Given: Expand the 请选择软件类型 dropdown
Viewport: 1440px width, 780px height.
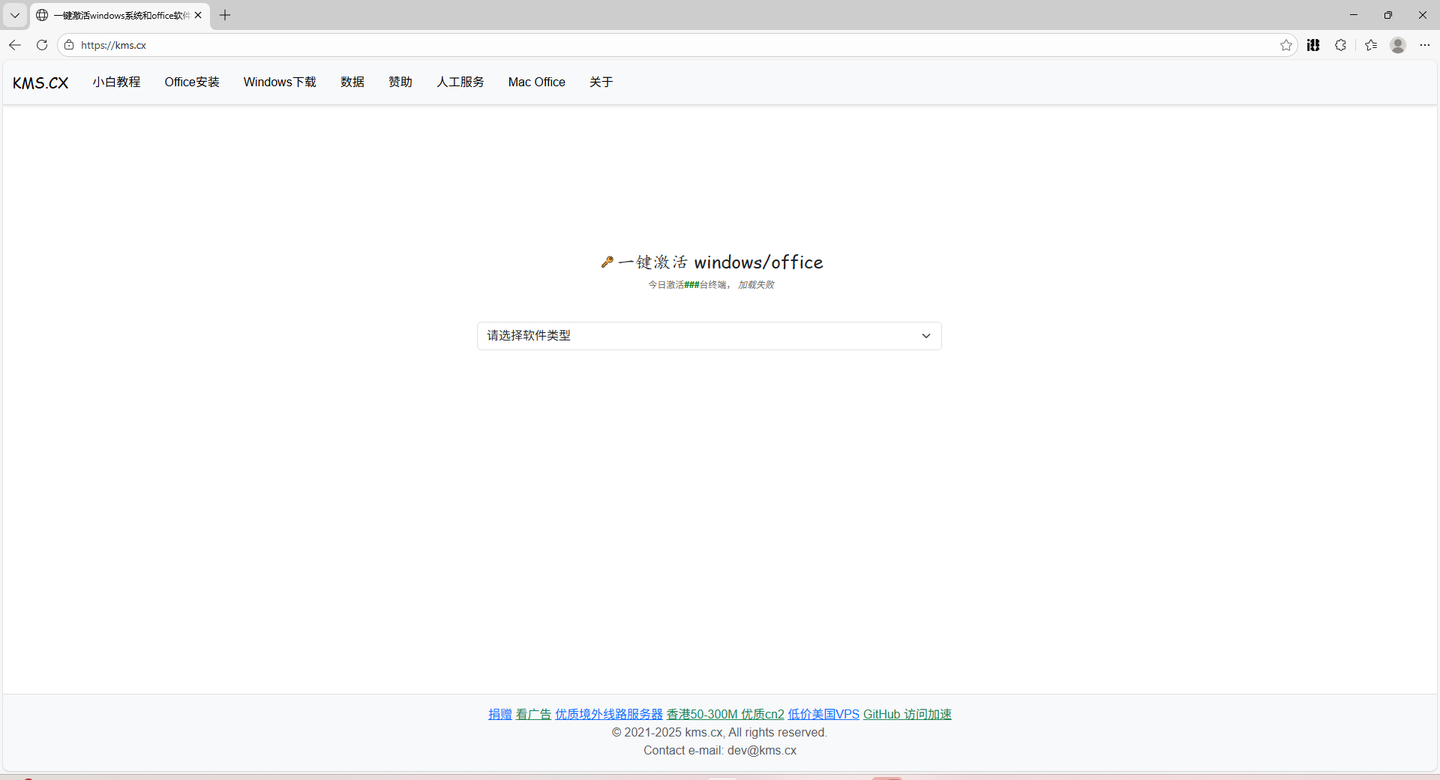Looking at the screenshot, I should (x=709, y=336).
